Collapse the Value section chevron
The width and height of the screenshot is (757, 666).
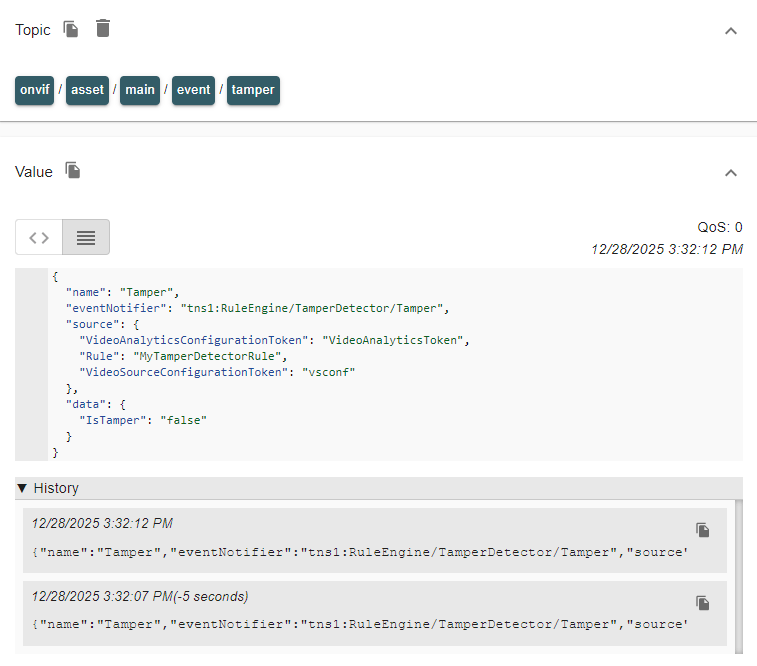click(x=731, y=173)
